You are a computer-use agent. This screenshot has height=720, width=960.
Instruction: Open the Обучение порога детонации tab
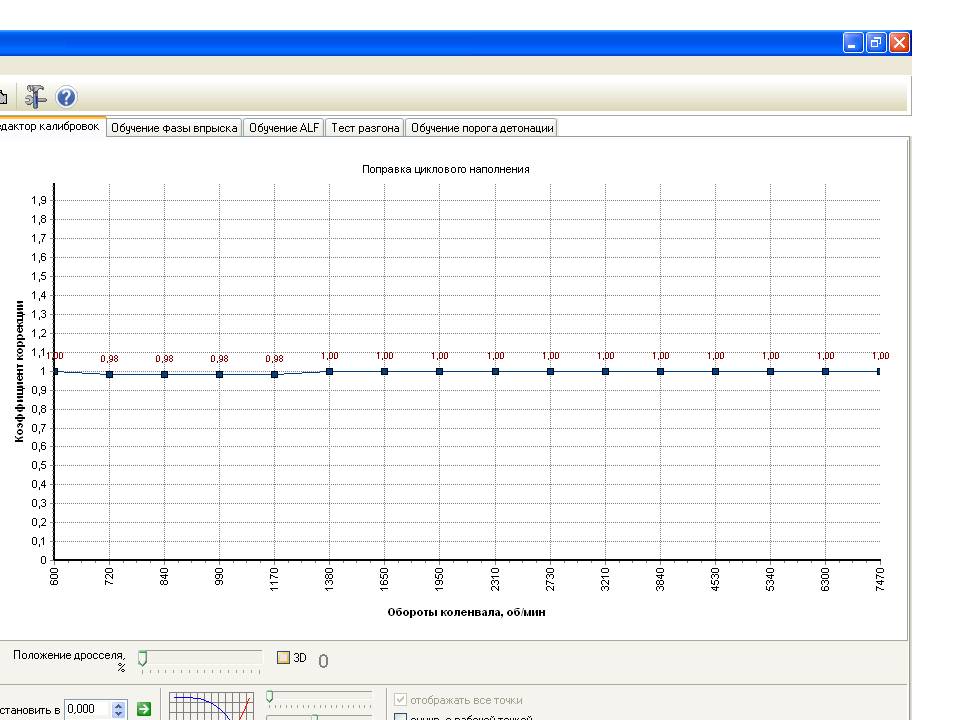482,128
